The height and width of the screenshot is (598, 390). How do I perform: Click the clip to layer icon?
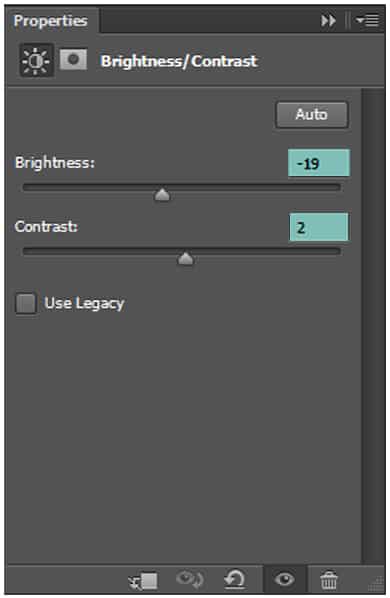coord(143,581)
